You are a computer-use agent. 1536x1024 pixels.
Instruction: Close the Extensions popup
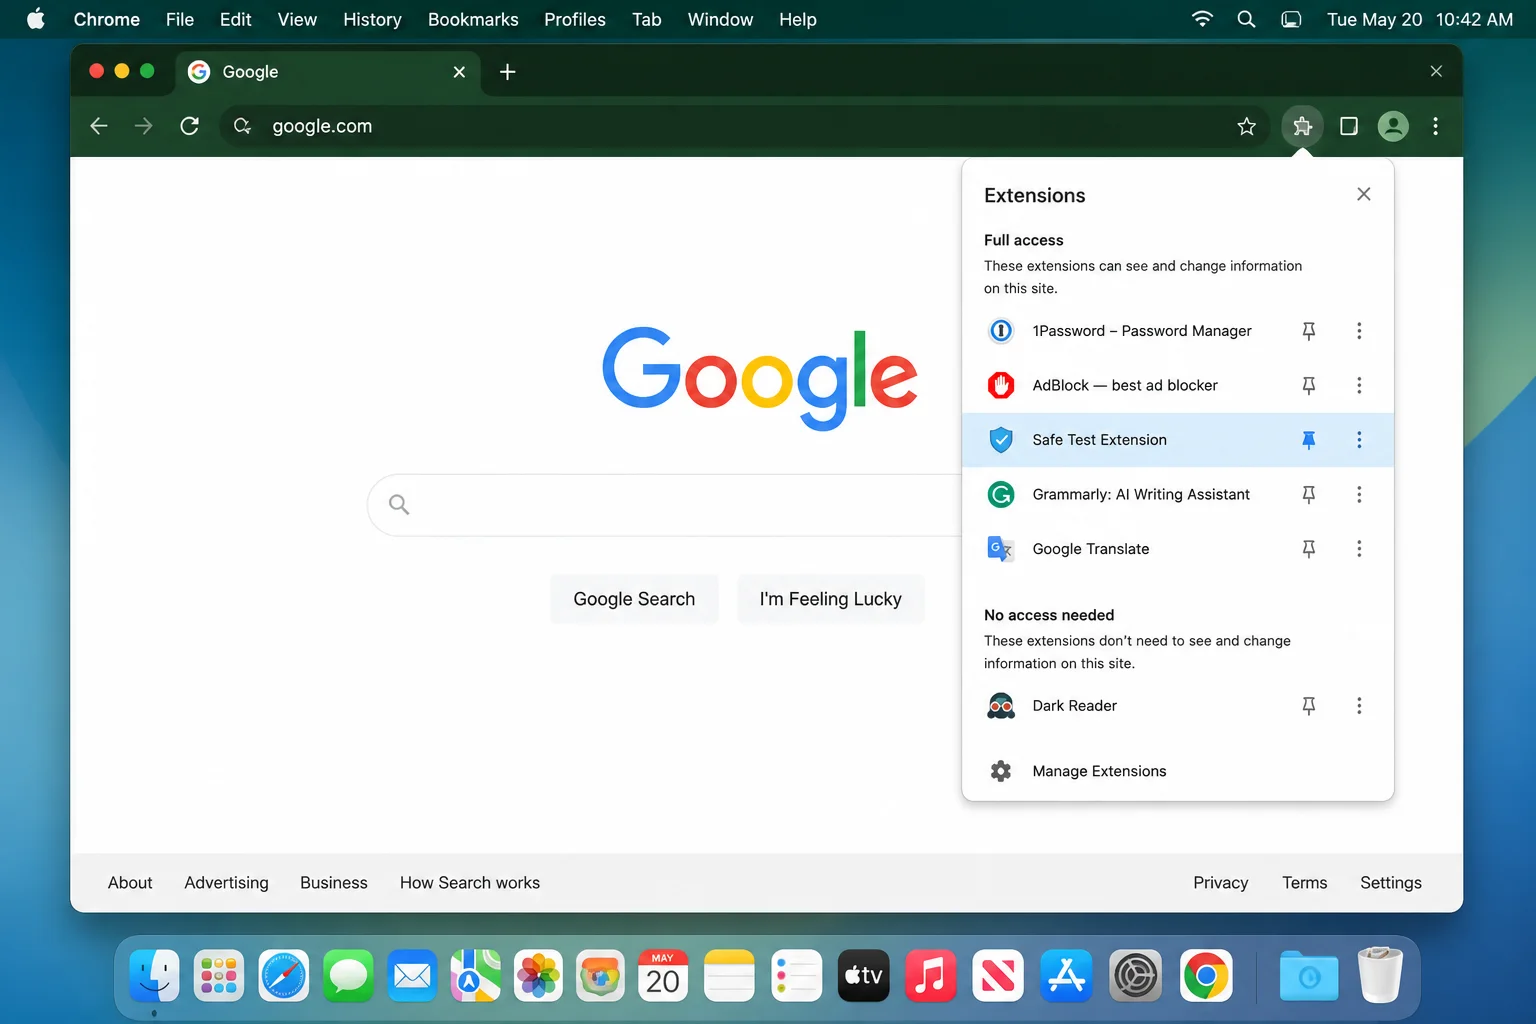pyautogui.click(x=1364, y=194)
